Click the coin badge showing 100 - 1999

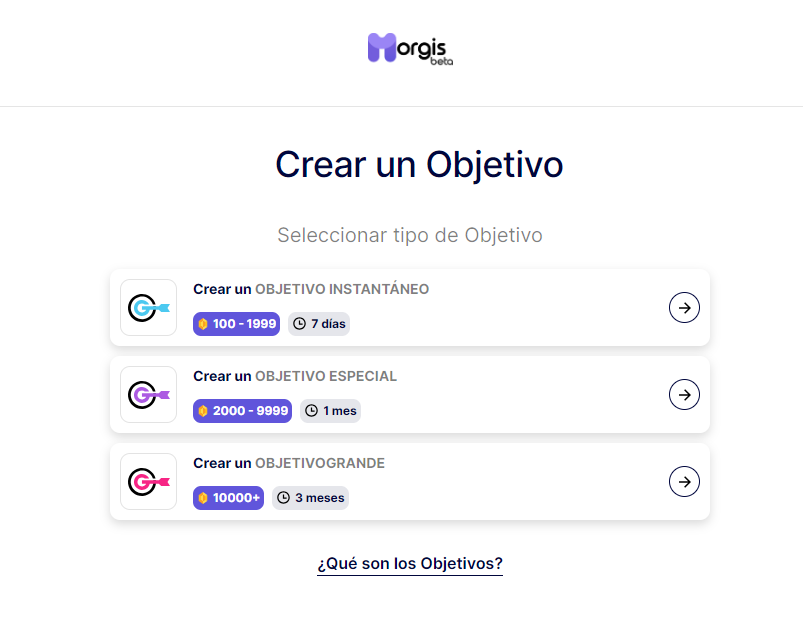point(237,324)
